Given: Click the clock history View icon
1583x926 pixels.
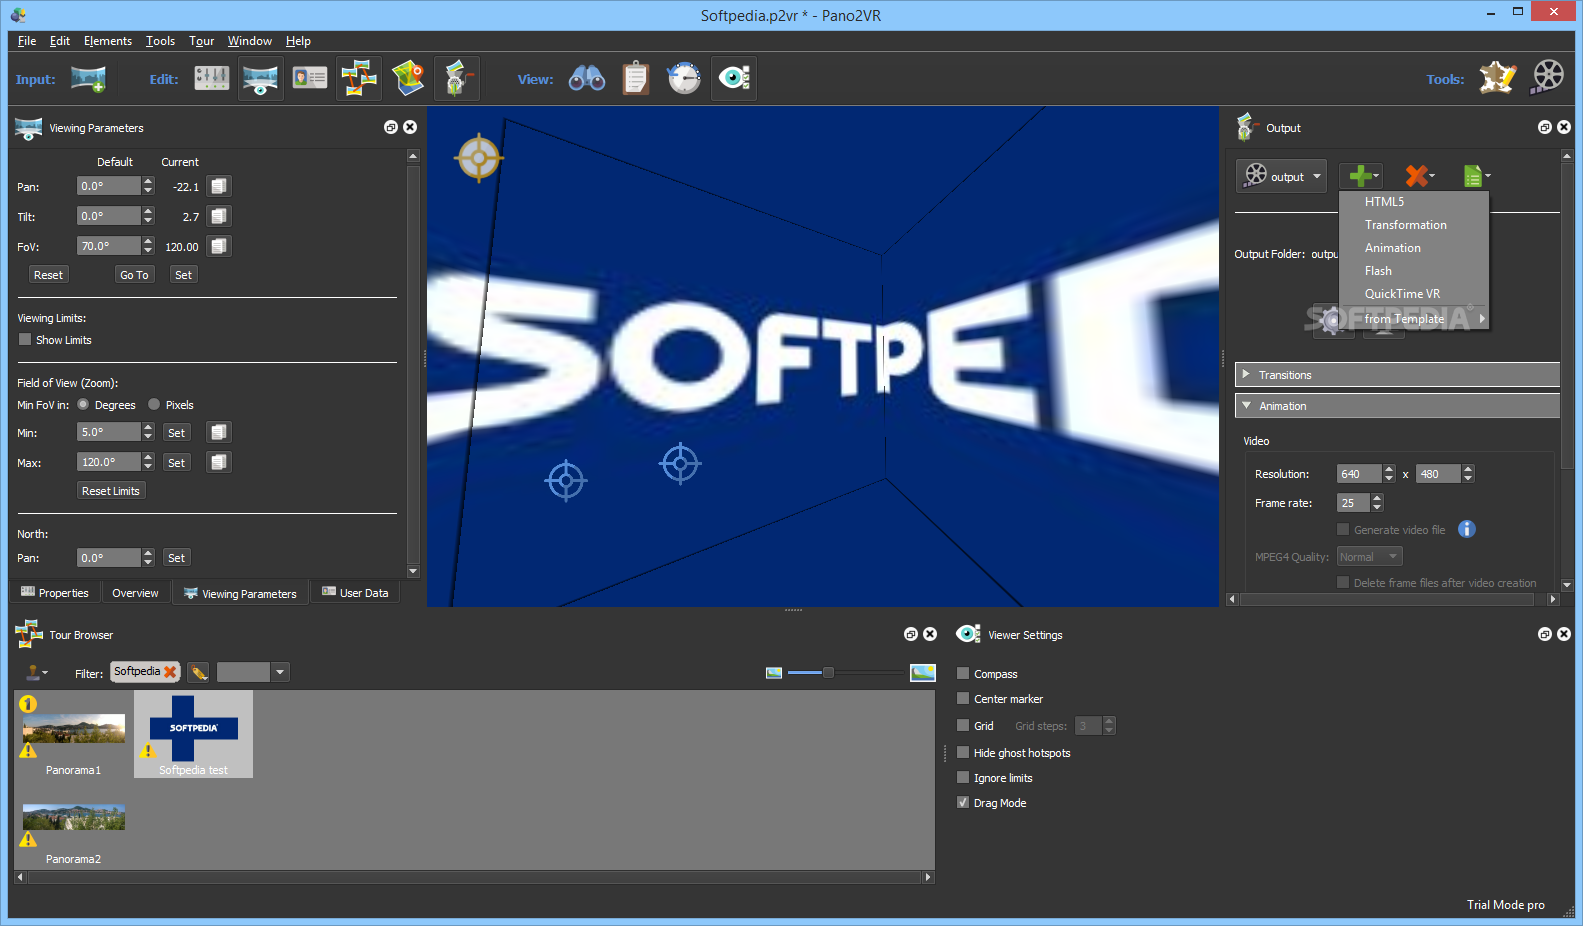Looking at the screenshot, I should [x=684, y=78].
